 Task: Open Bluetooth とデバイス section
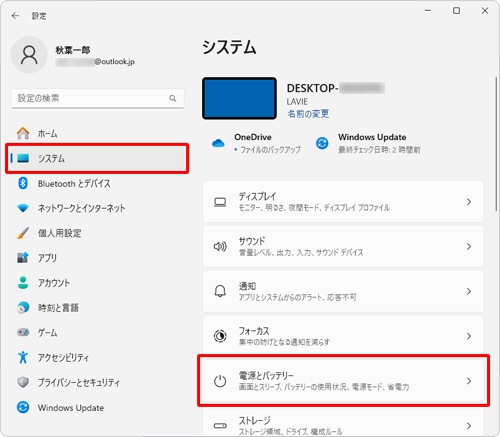(97, 183)
